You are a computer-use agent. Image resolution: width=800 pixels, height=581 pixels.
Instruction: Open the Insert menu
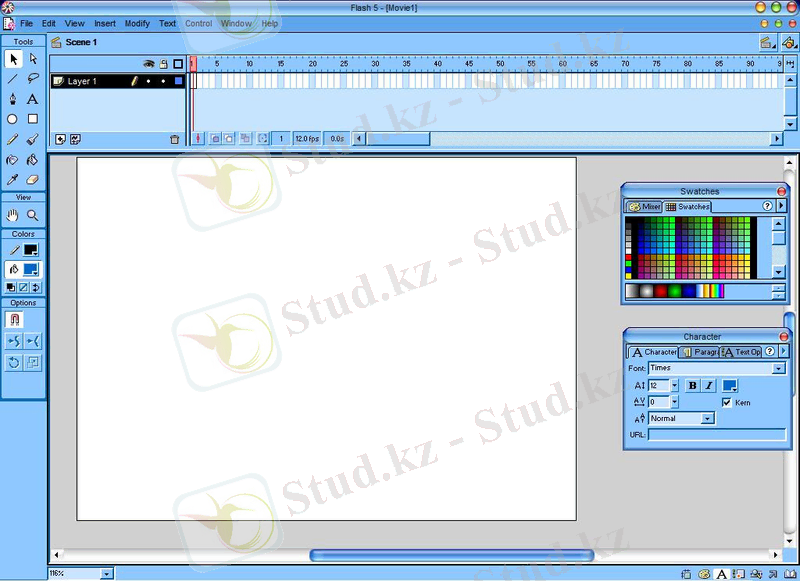coord(105,23)
